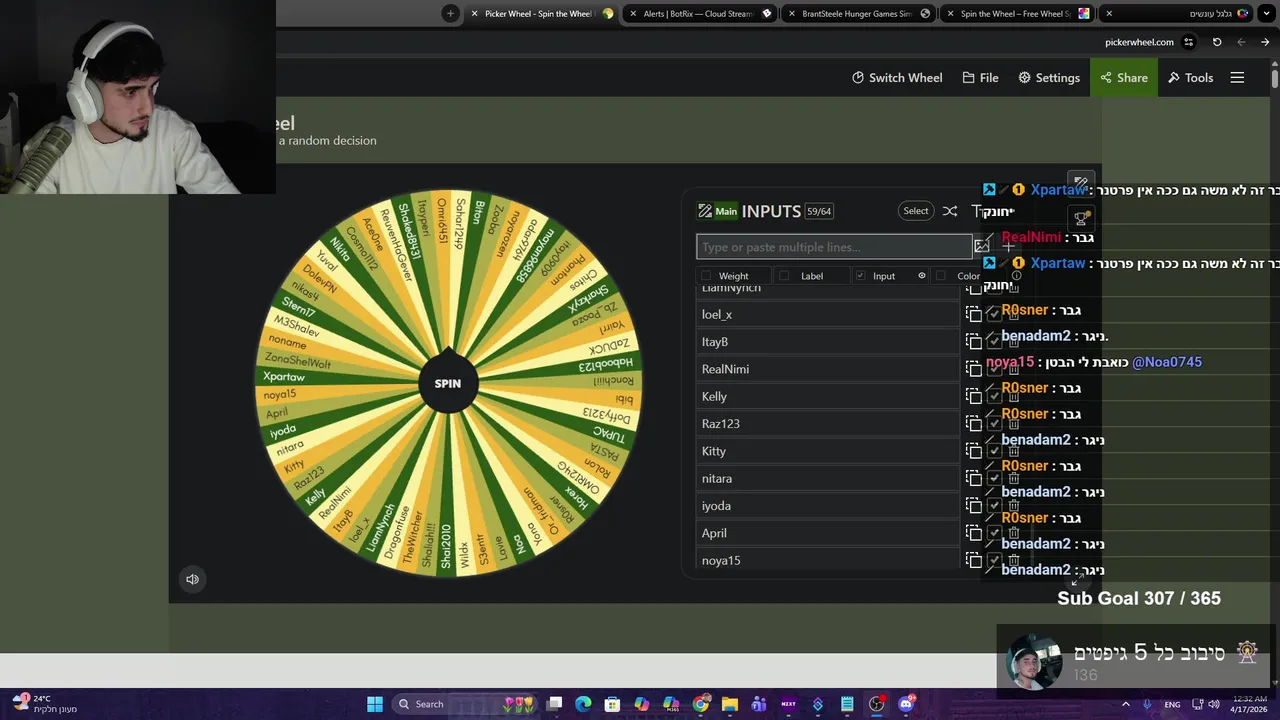The height and width of the screenshot is (720, 1280).
Task: Toggle the Input column checkbox
Action: [860, 276]
